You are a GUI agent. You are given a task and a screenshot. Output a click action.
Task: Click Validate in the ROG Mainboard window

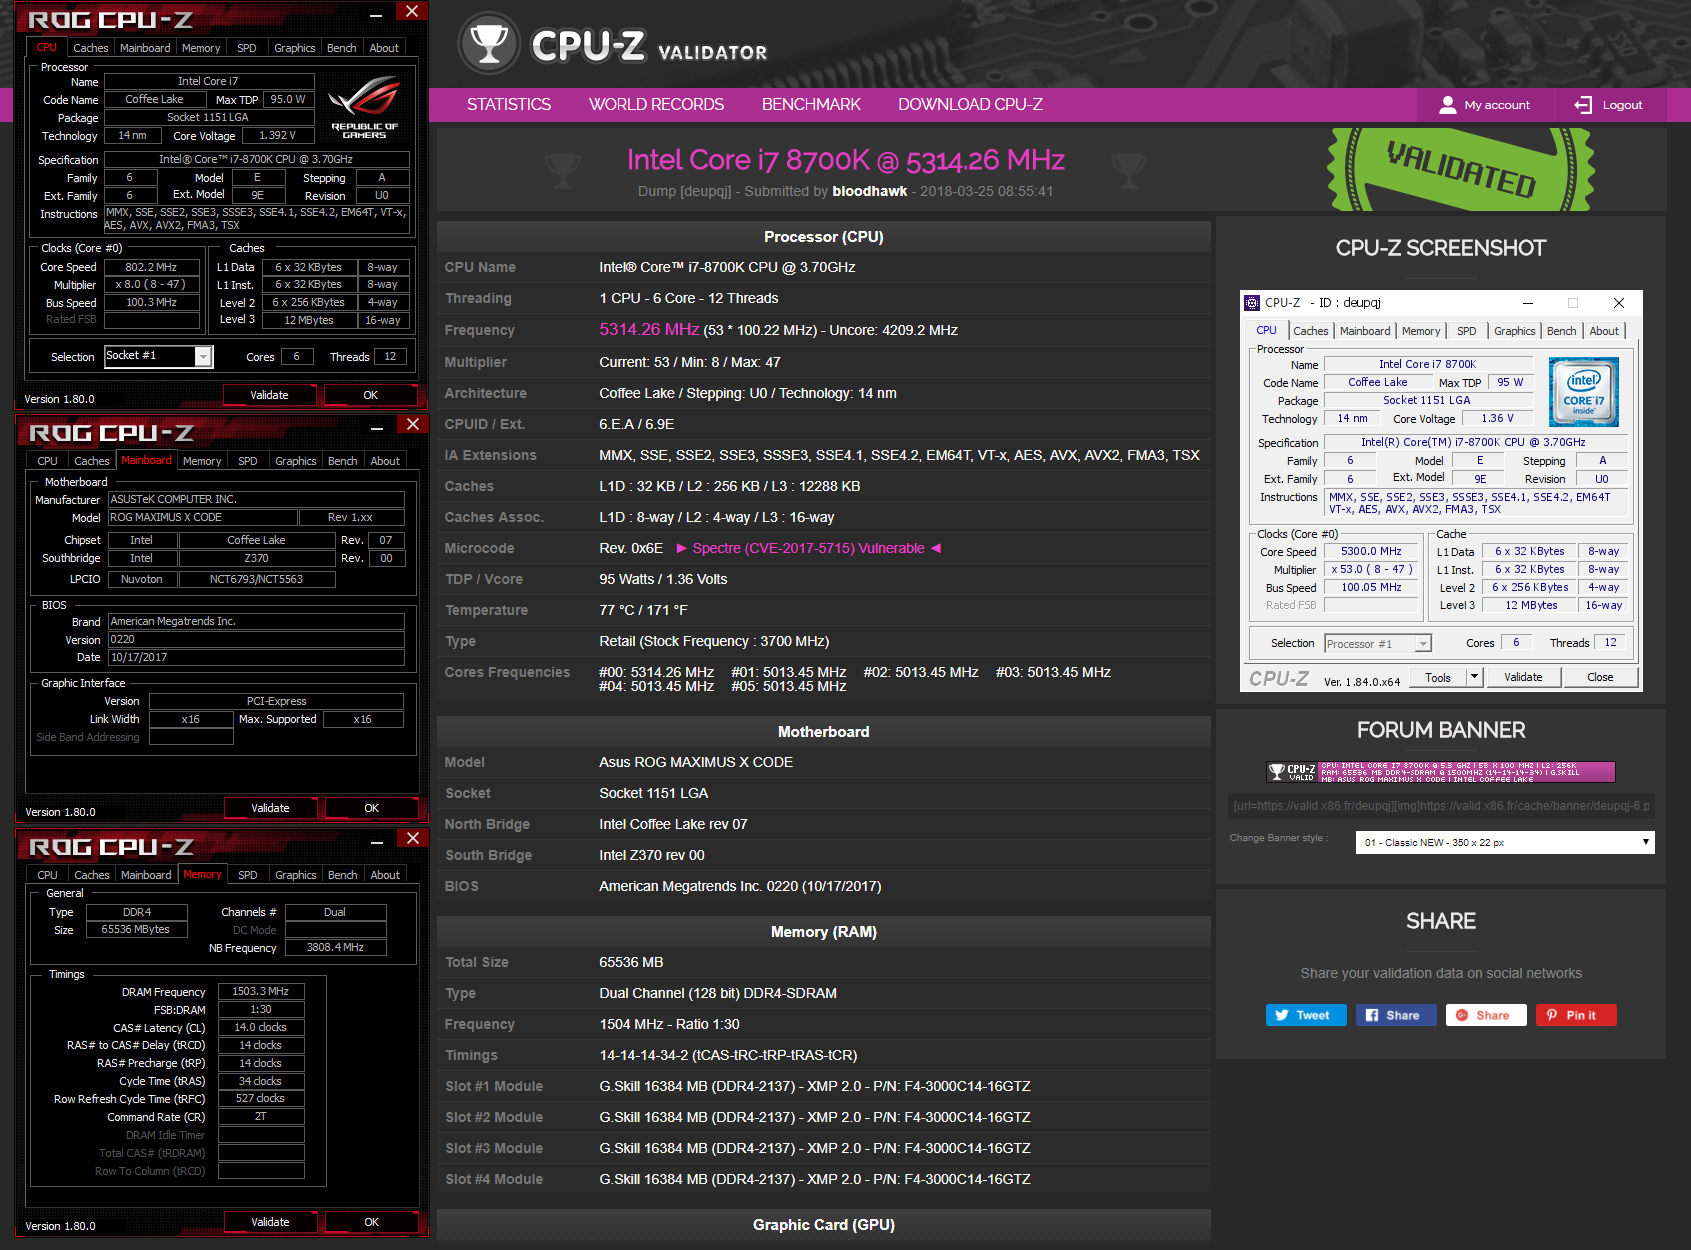pos(270,808)
